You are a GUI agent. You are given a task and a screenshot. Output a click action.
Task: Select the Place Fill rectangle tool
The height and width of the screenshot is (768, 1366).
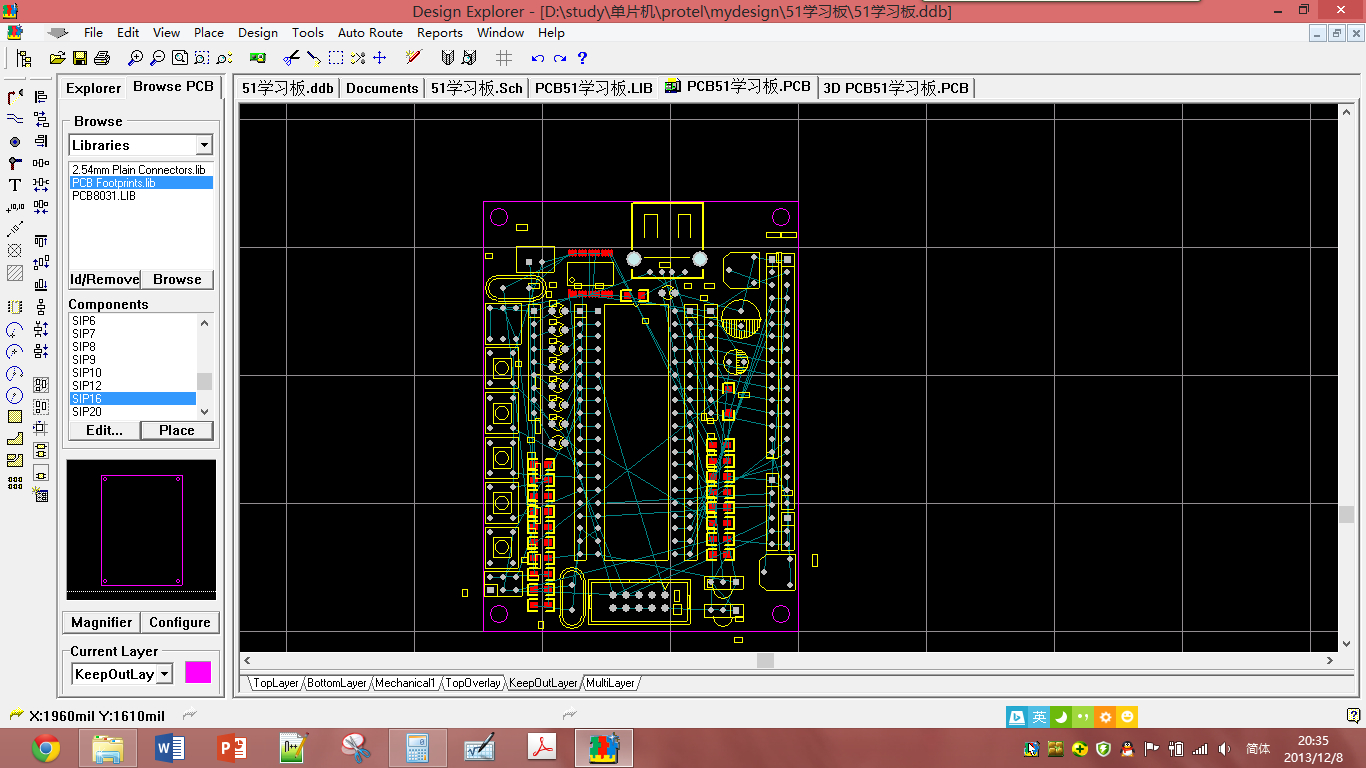[15, 416]
